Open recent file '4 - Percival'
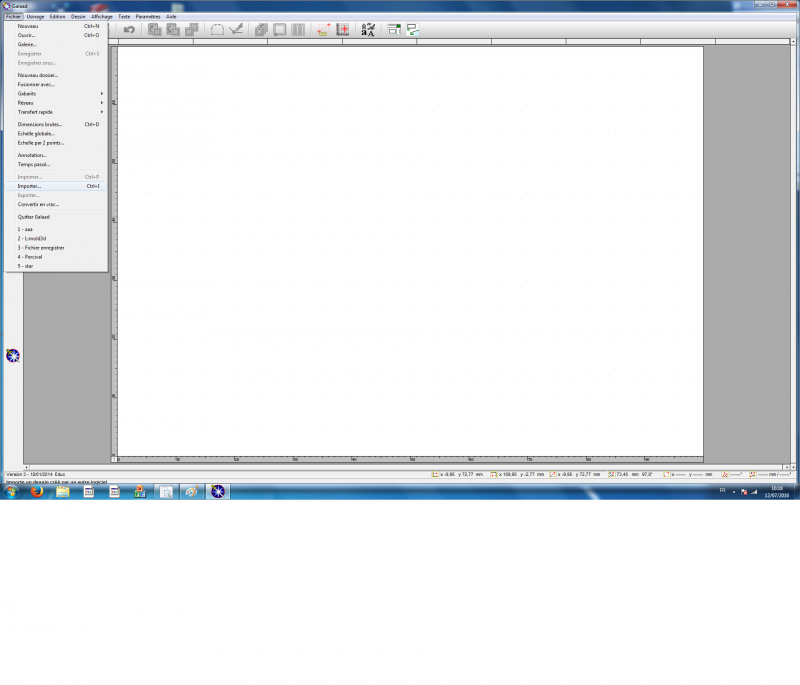The height and width of the screenshot is (685, 800). (x=30, y=257)
